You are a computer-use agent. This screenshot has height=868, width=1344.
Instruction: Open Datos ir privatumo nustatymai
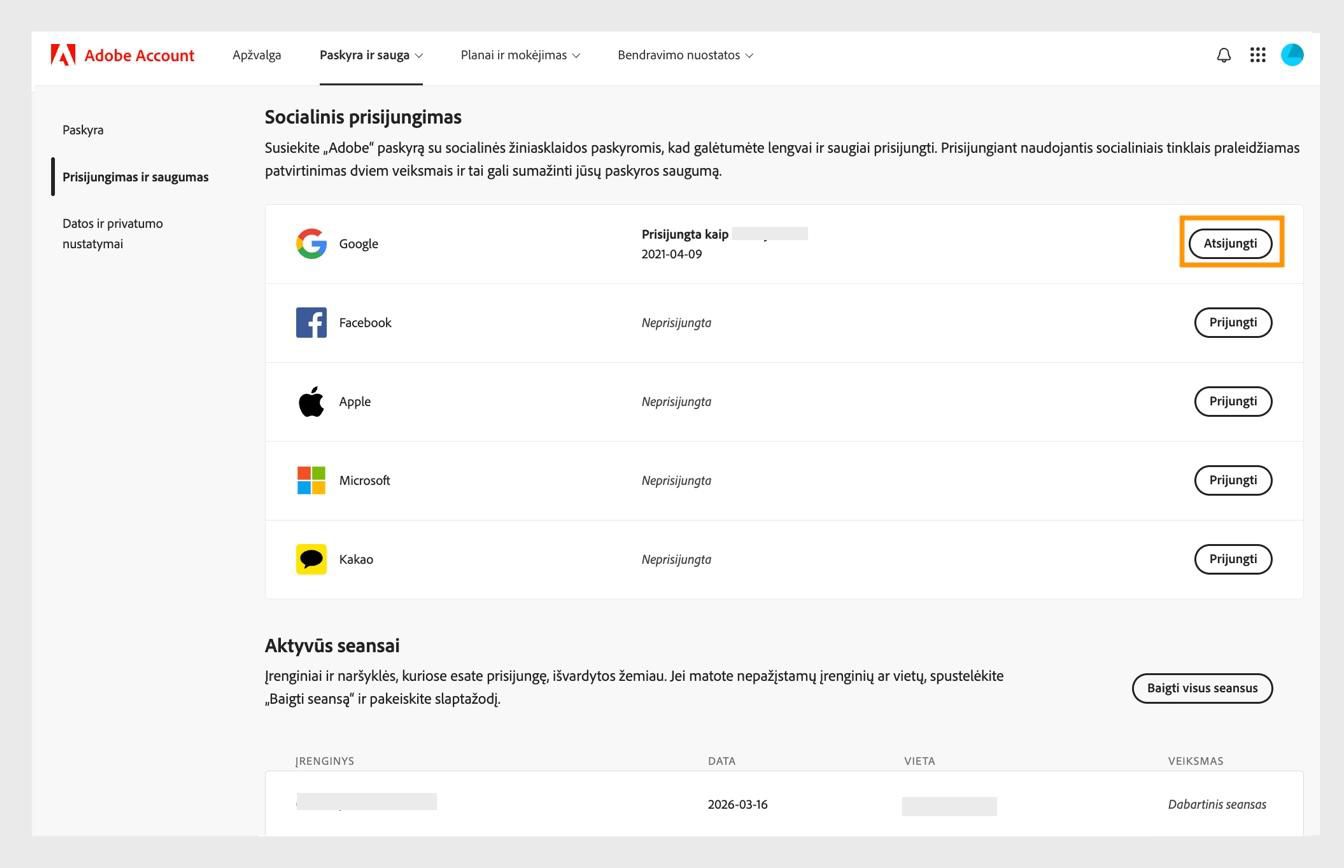[x=113, y=233]
